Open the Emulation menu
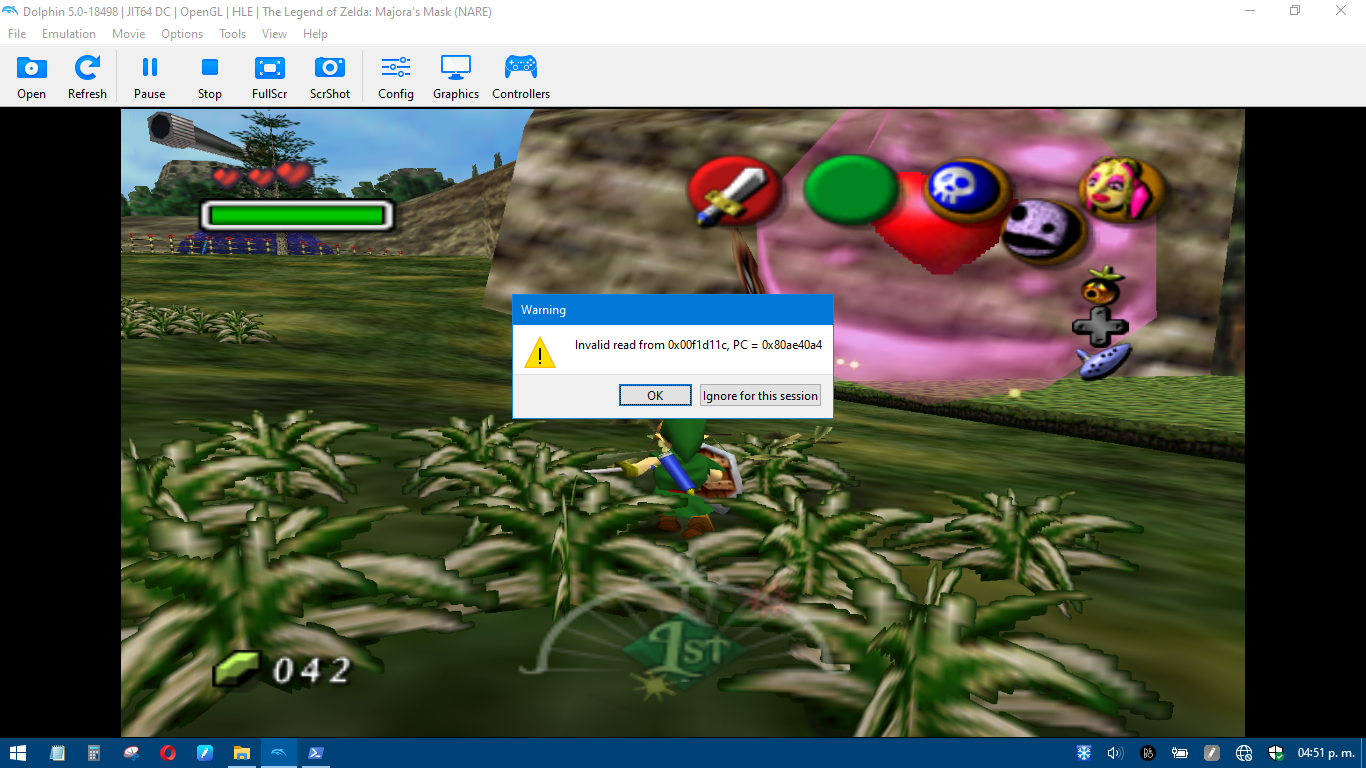 68,34
